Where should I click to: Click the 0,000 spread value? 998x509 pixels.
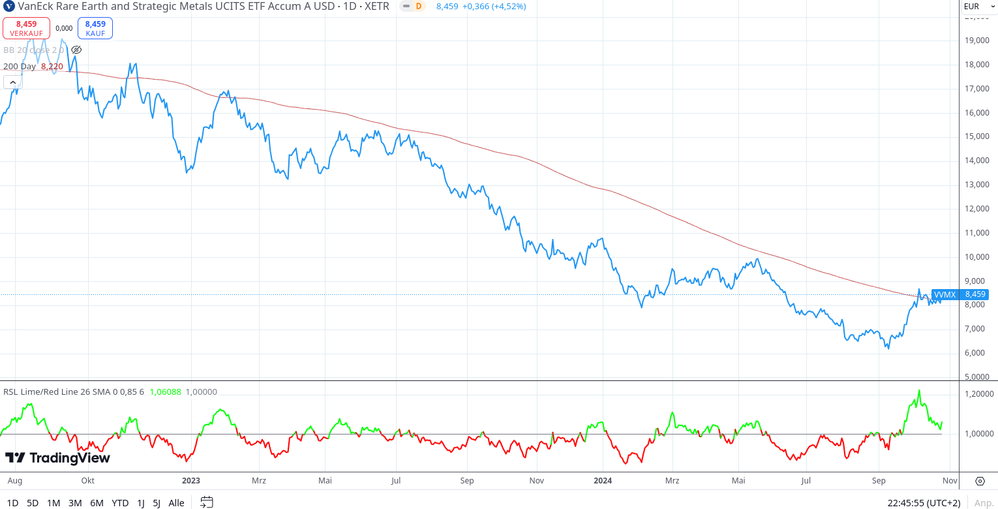tap(64, 28)
